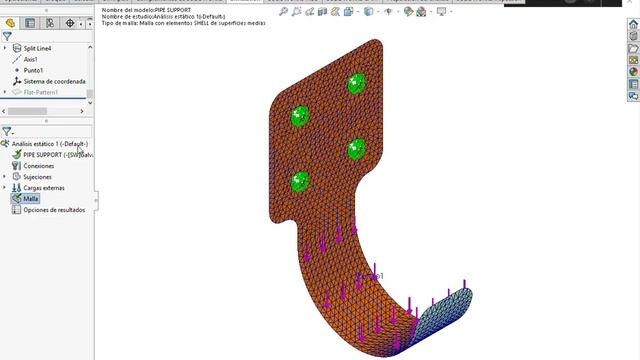Click the feature tree scroll-down arrow
The height and width of the screenshot is (360, 640).
(x=90, y=102)
